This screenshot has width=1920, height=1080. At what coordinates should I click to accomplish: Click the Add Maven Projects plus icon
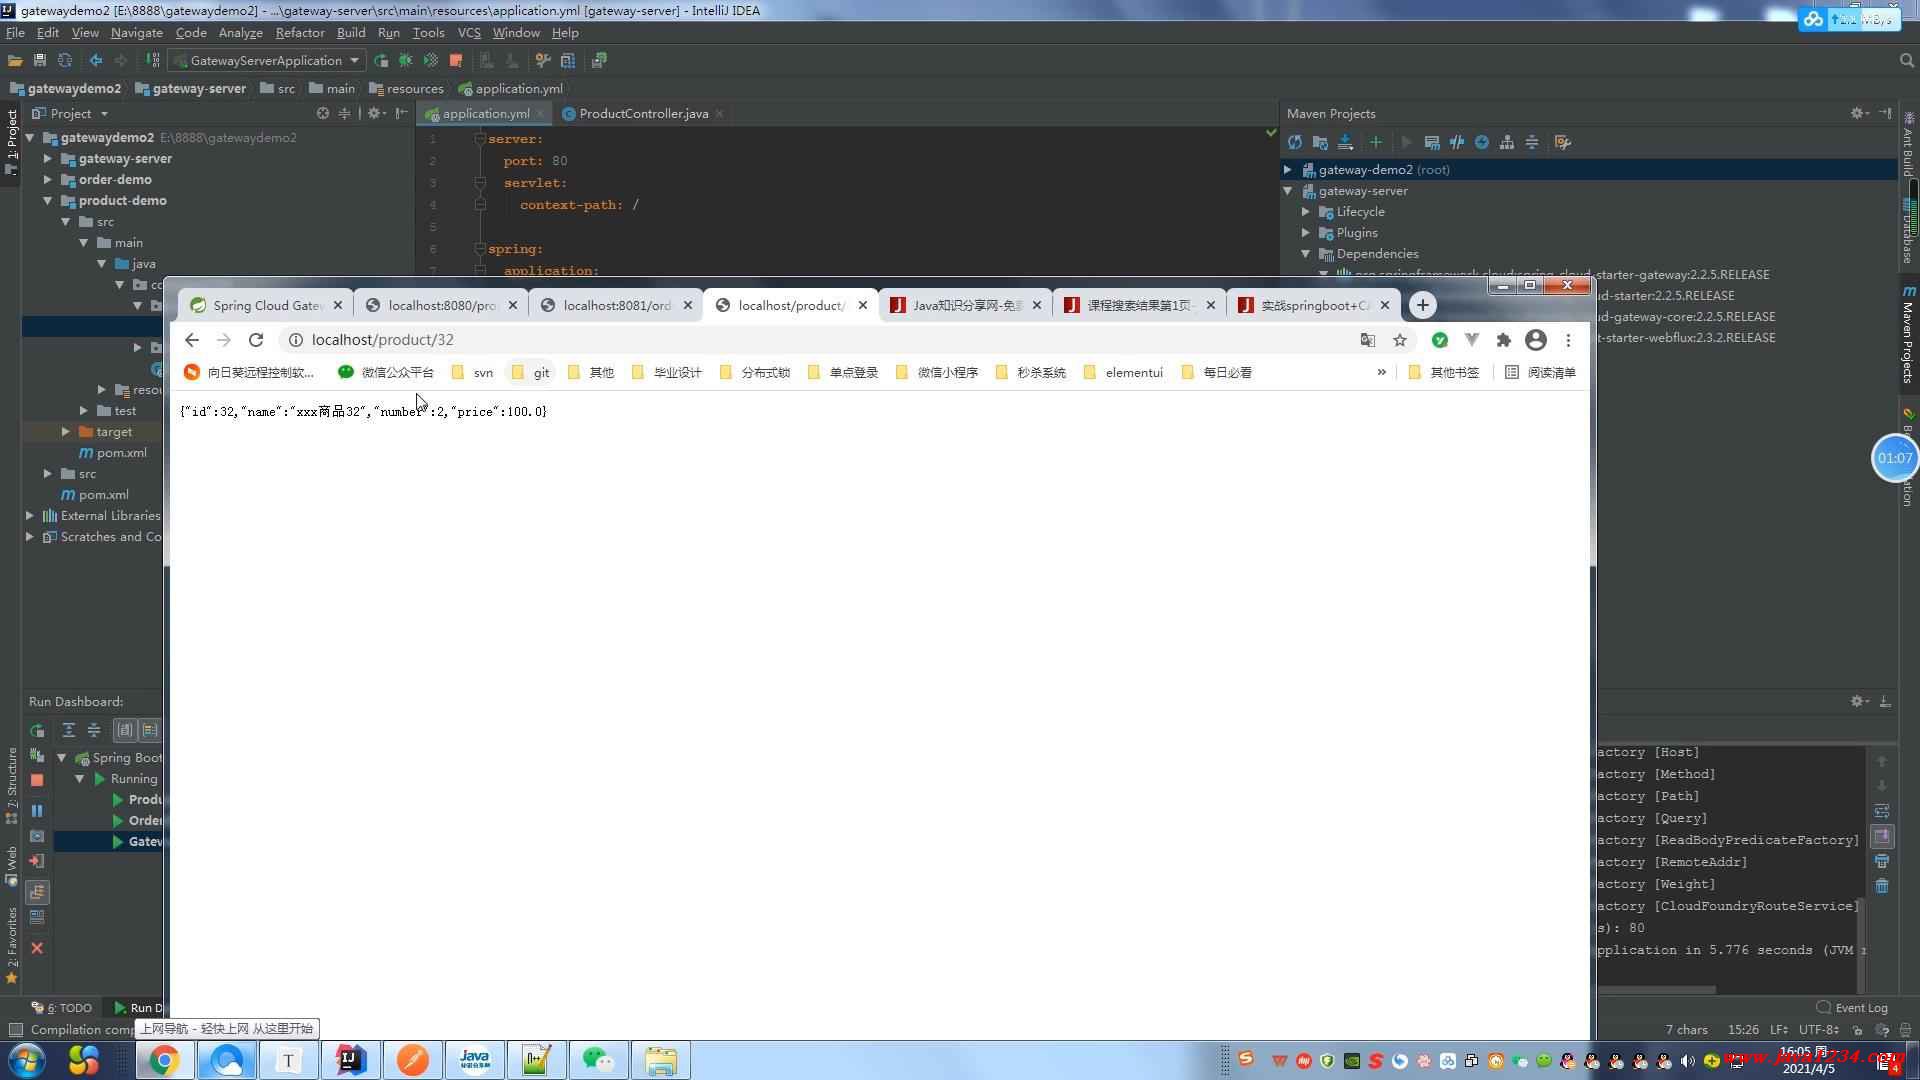pyautogui.click(x=1375, y=142)
